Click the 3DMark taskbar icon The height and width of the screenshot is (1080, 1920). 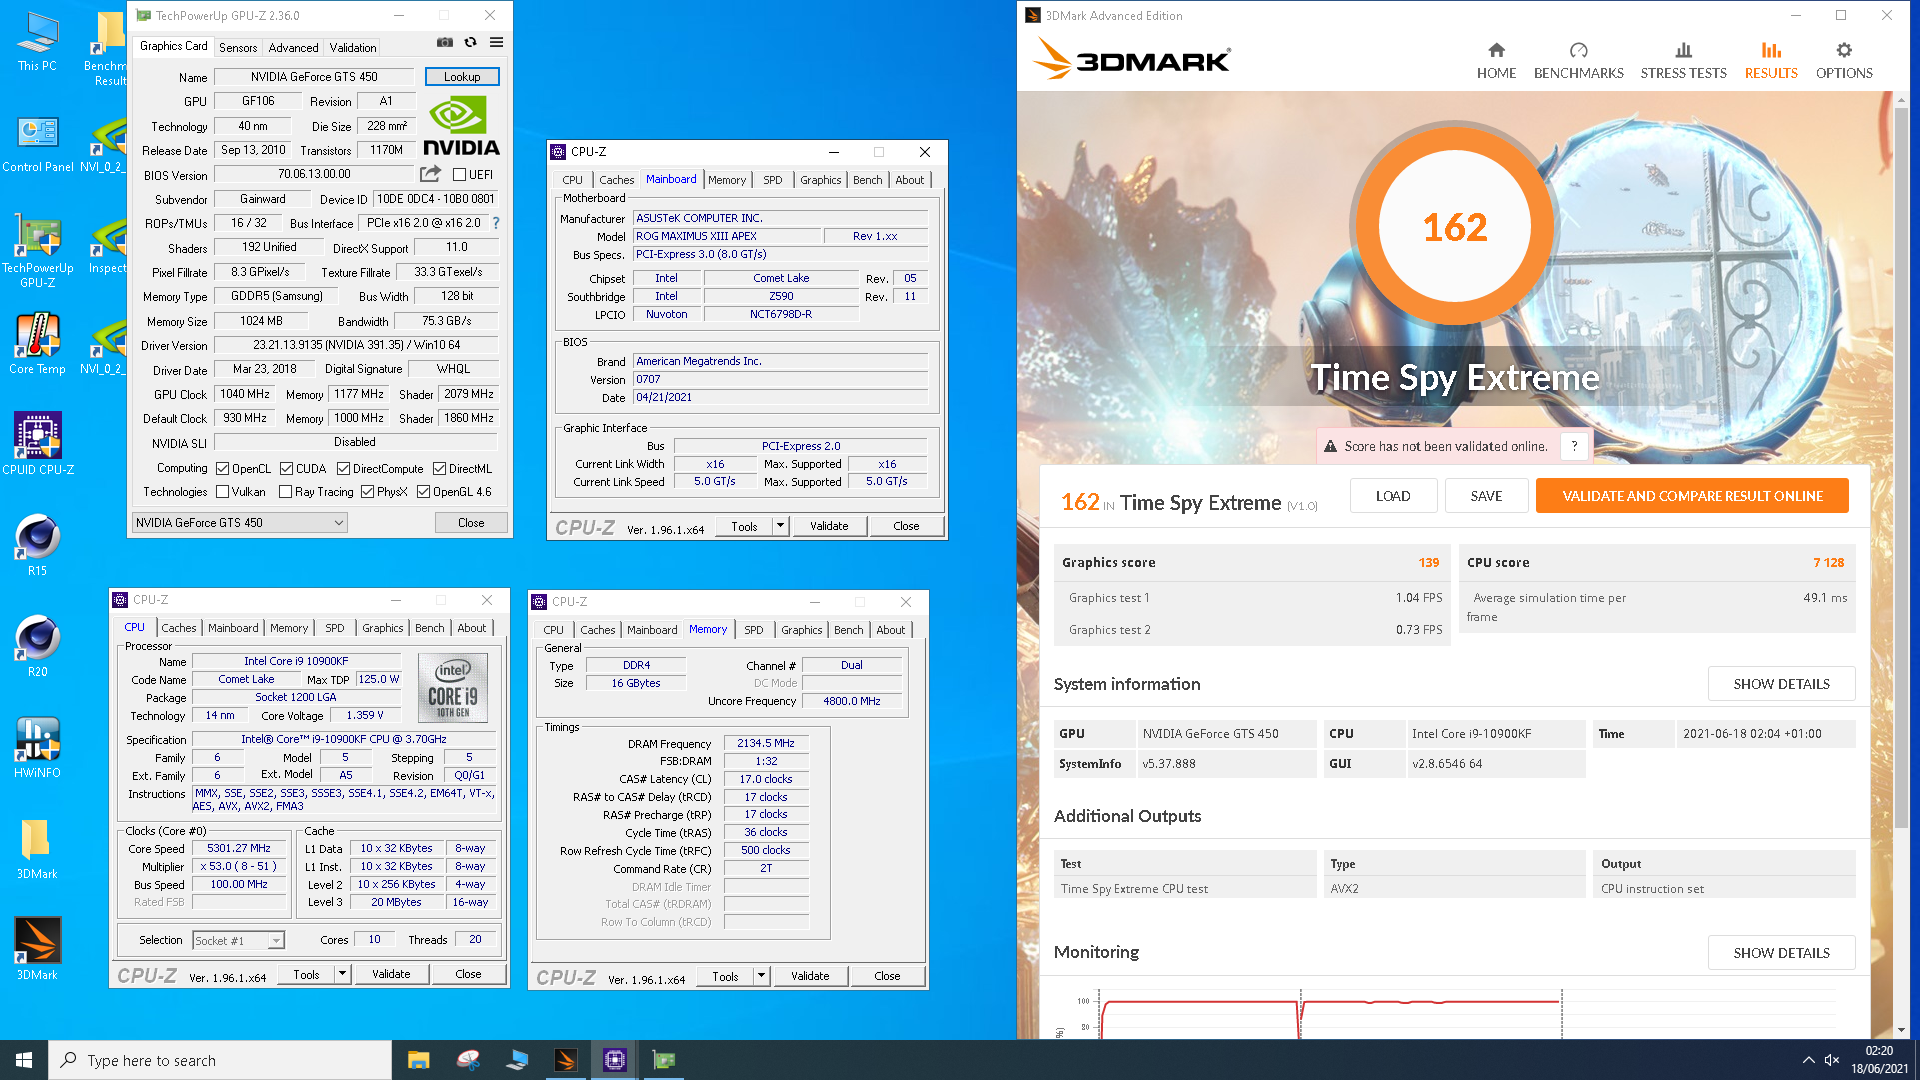pyautogui.click(x=565, y=1060)
